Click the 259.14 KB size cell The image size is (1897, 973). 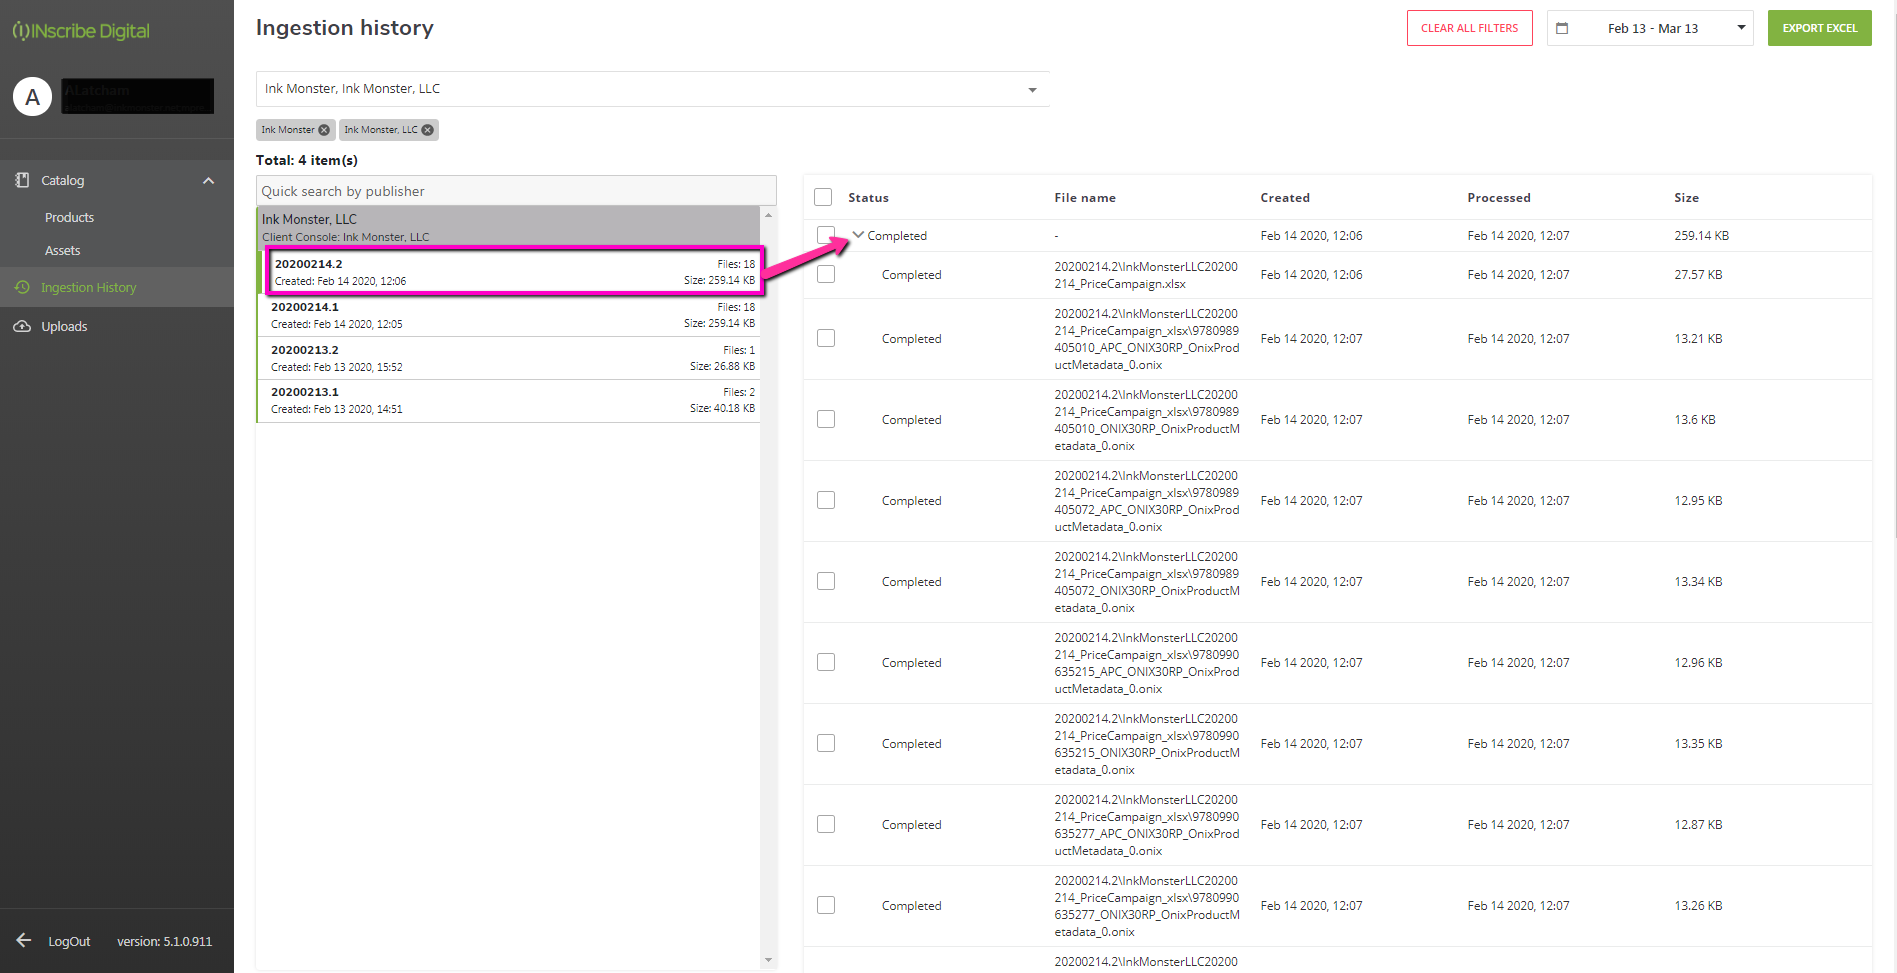click(1701, 235)
